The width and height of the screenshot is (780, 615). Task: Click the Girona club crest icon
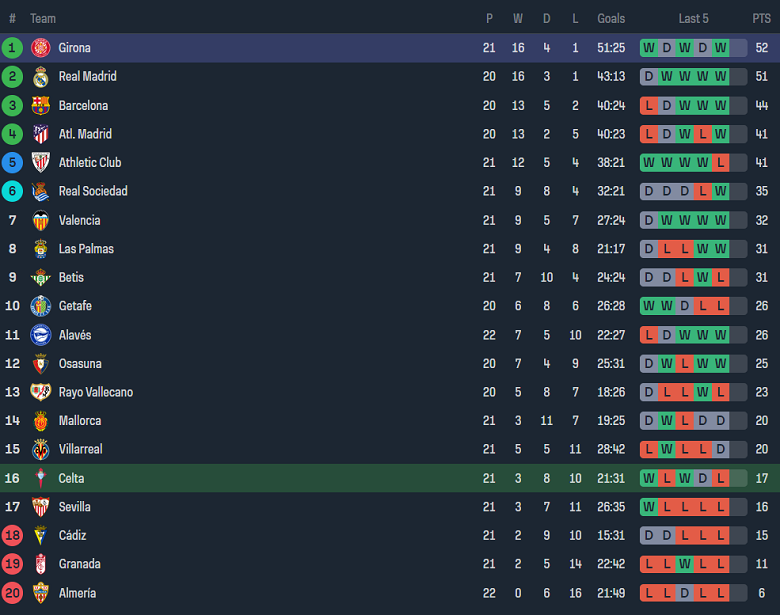[40, 48]
